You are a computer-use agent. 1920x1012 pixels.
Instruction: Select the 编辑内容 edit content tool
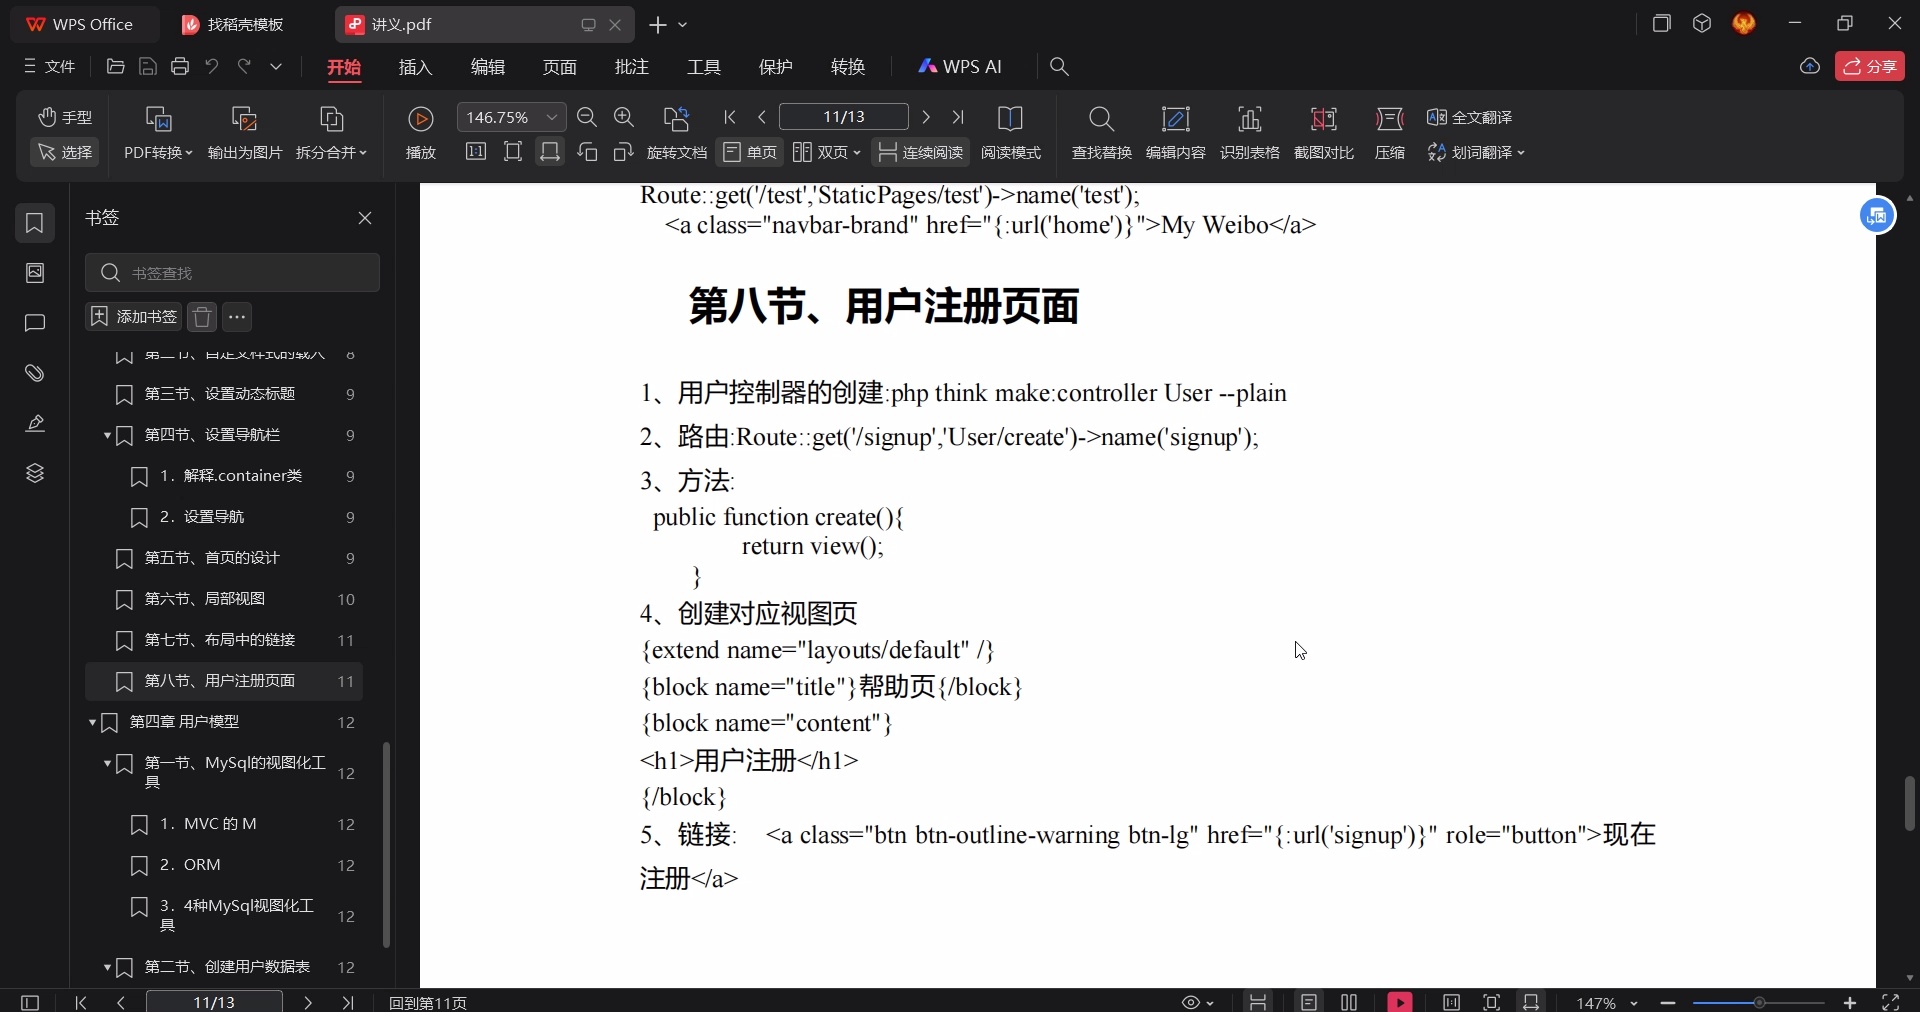pos(1176,133)
